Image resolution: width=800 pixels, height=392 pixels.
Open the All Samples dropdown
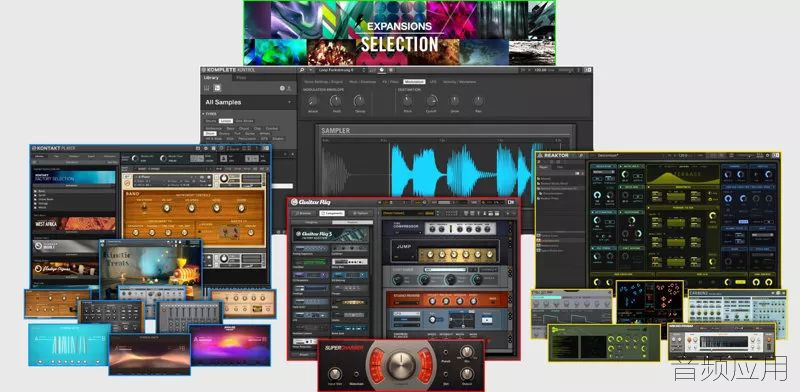[248, 102]
